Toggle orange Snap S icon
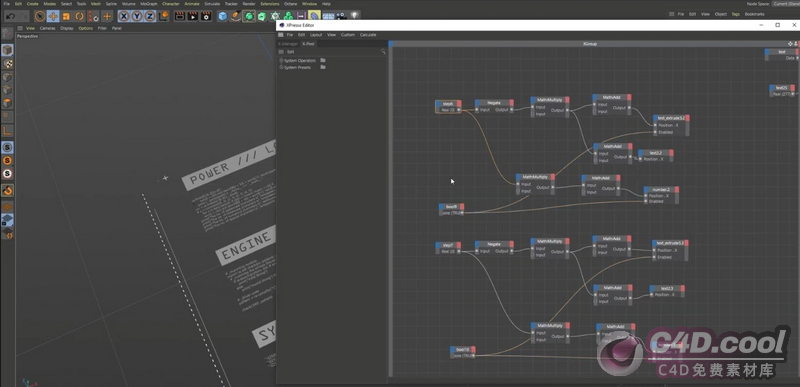The image size is (800, 387). pyautogui.click(x=8, y=161)
